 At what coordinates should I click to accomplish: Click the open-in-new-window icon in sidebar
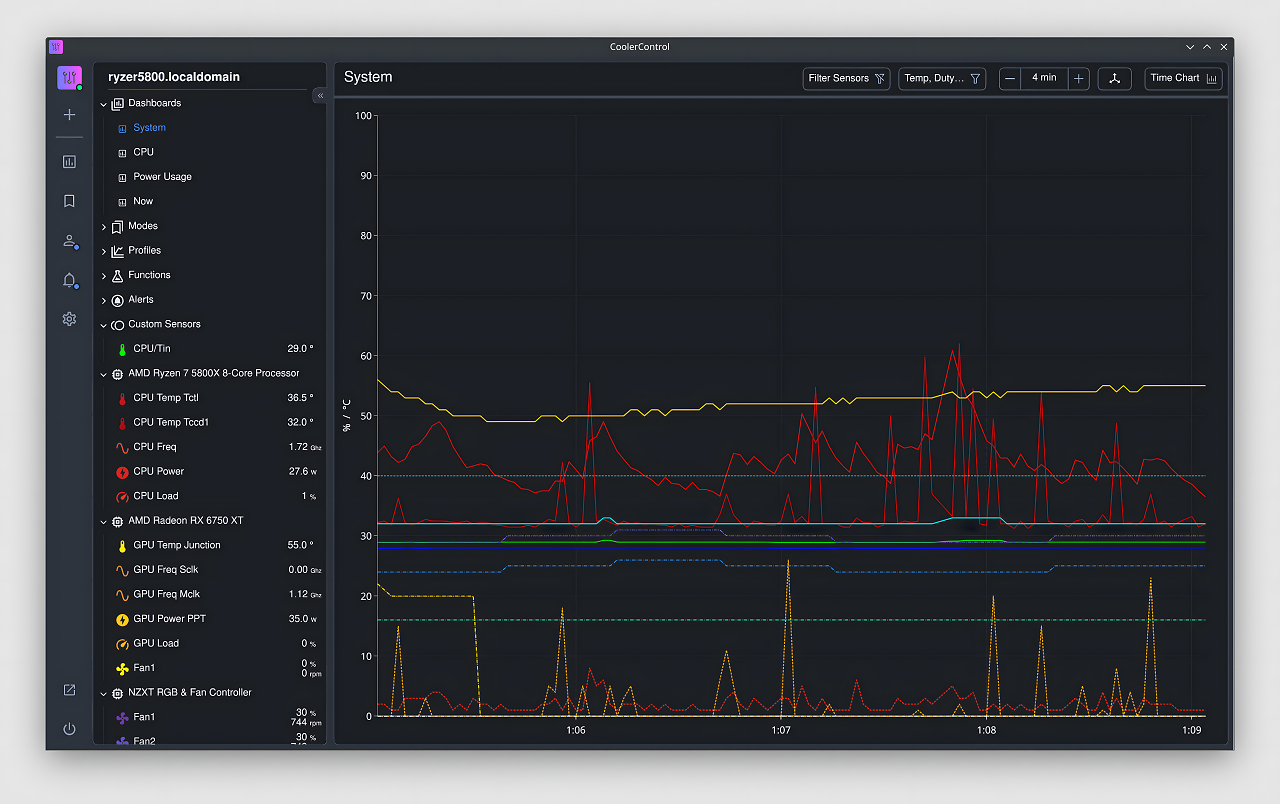pos(69,690)
